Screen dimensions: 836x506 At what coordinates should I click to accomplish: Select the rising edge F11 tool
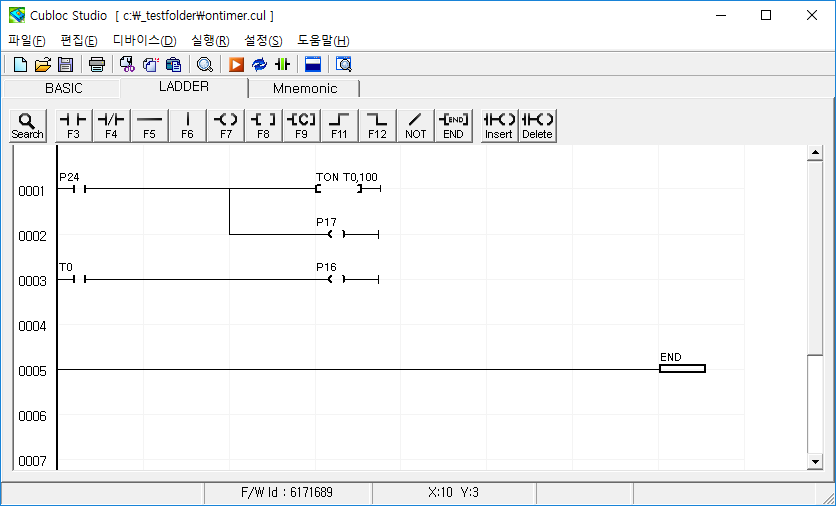click(x=339, y=125)
